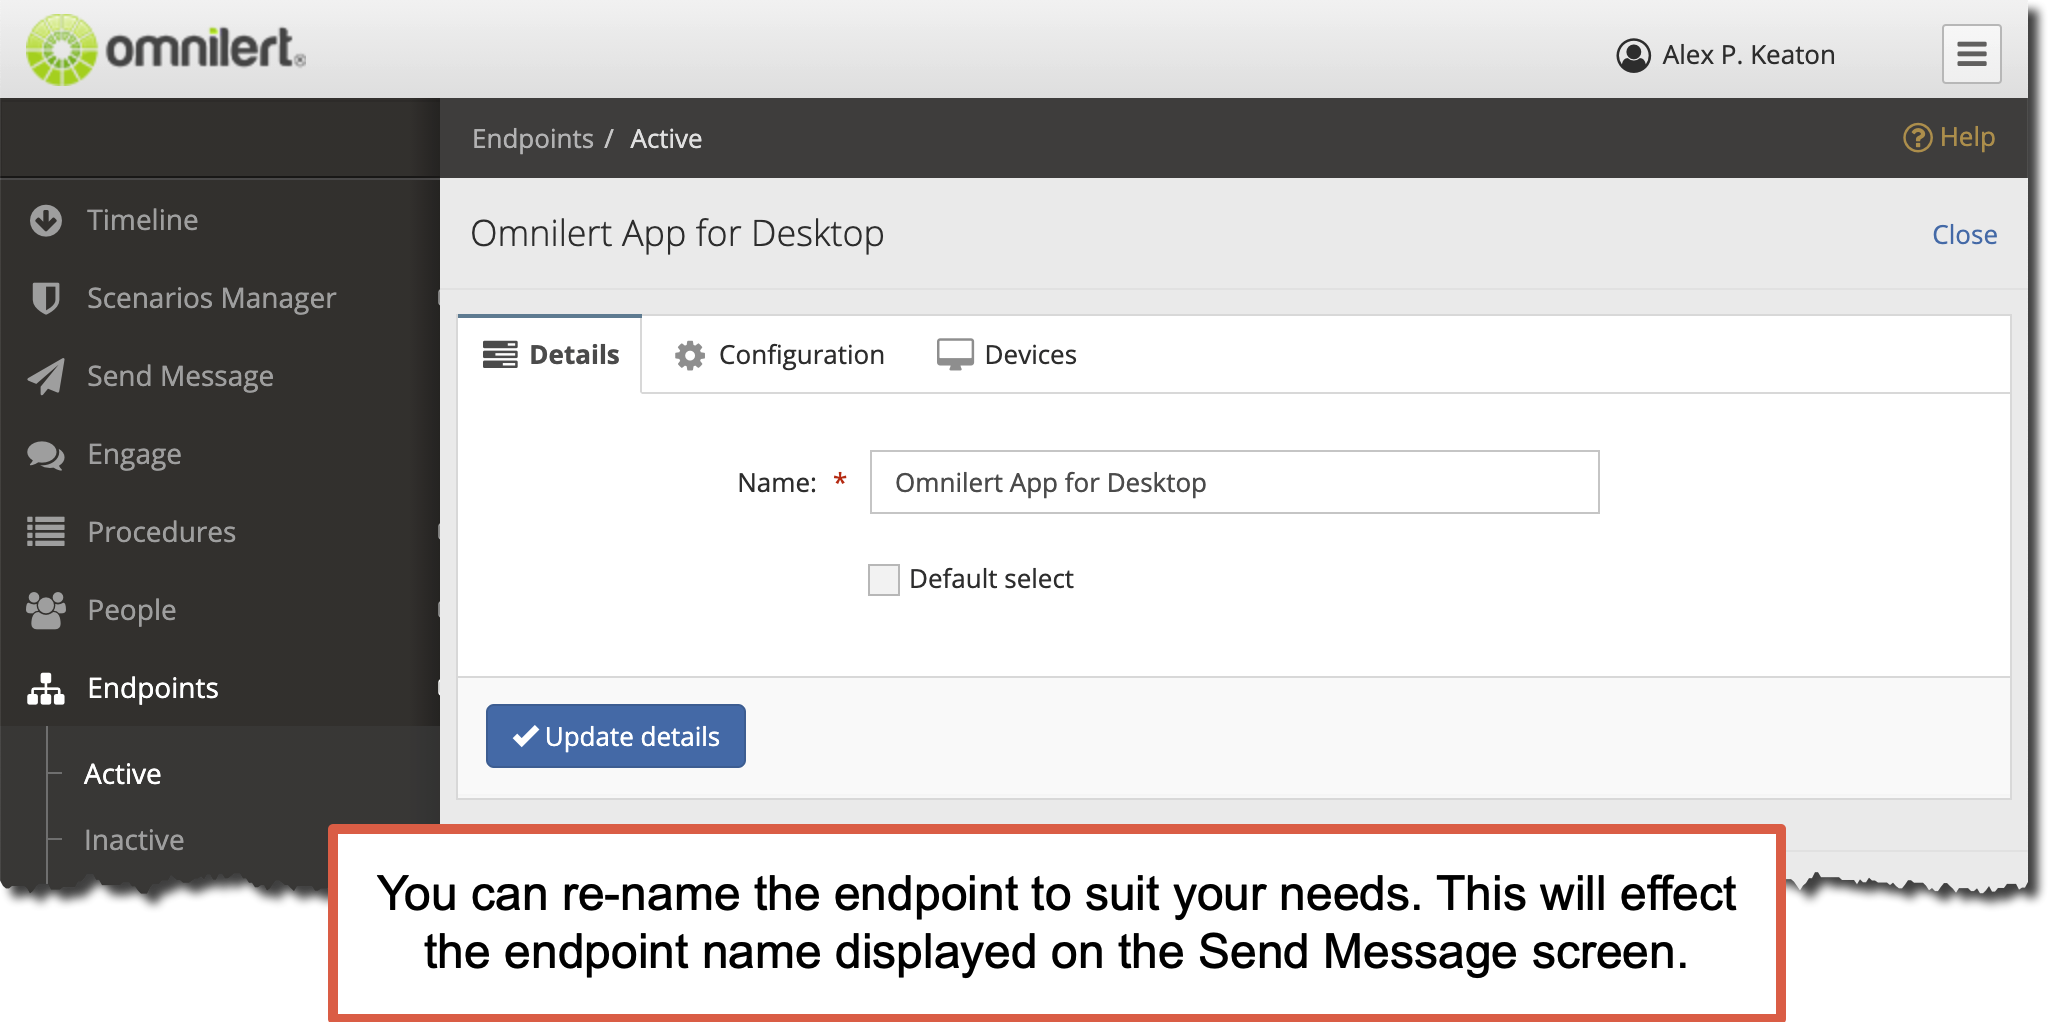Click the Details tab icon
The width and height of the screenshot is (2048, 1022).
500,355
